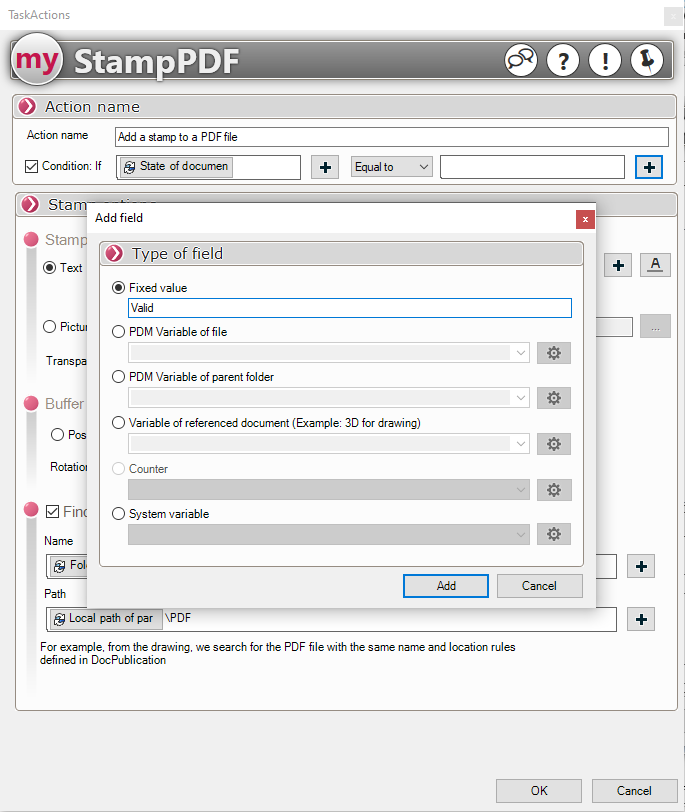Close the Add field dialog with red X

(586, 218)
